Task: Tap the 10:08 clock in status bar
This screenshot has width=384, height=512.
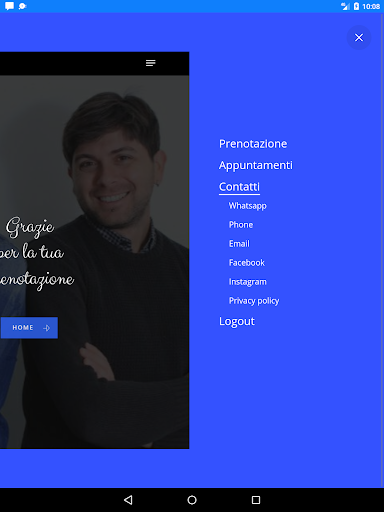Action: click(371, 6)
